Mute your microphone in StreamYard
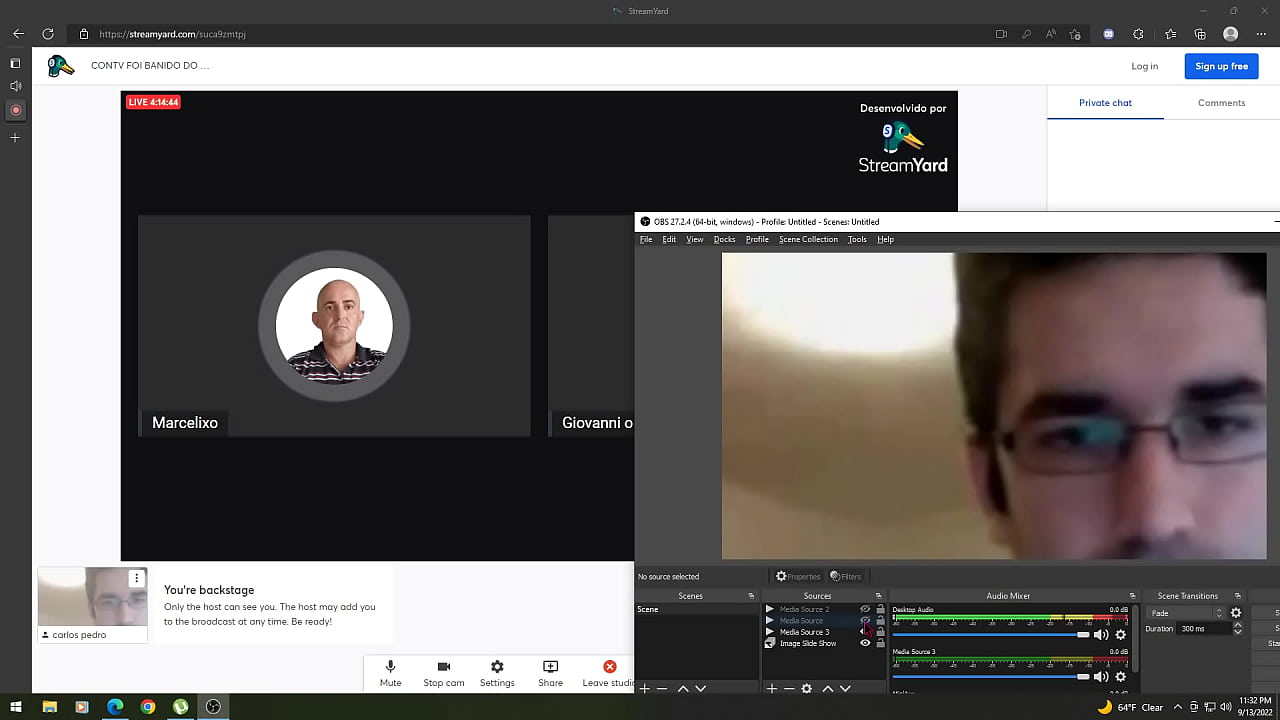1280x720 pixels. coord(390,672)
